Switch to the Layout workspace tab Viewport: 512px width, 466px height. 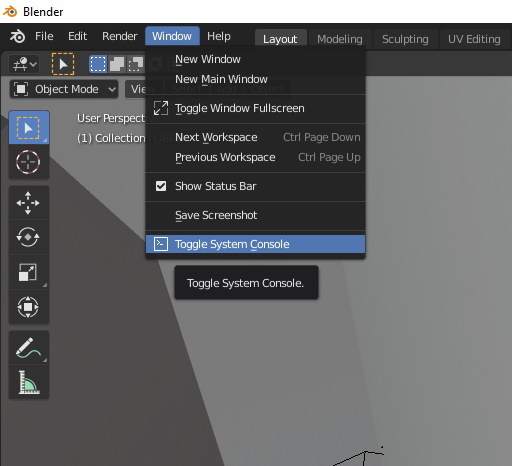(x=280, y=39)
